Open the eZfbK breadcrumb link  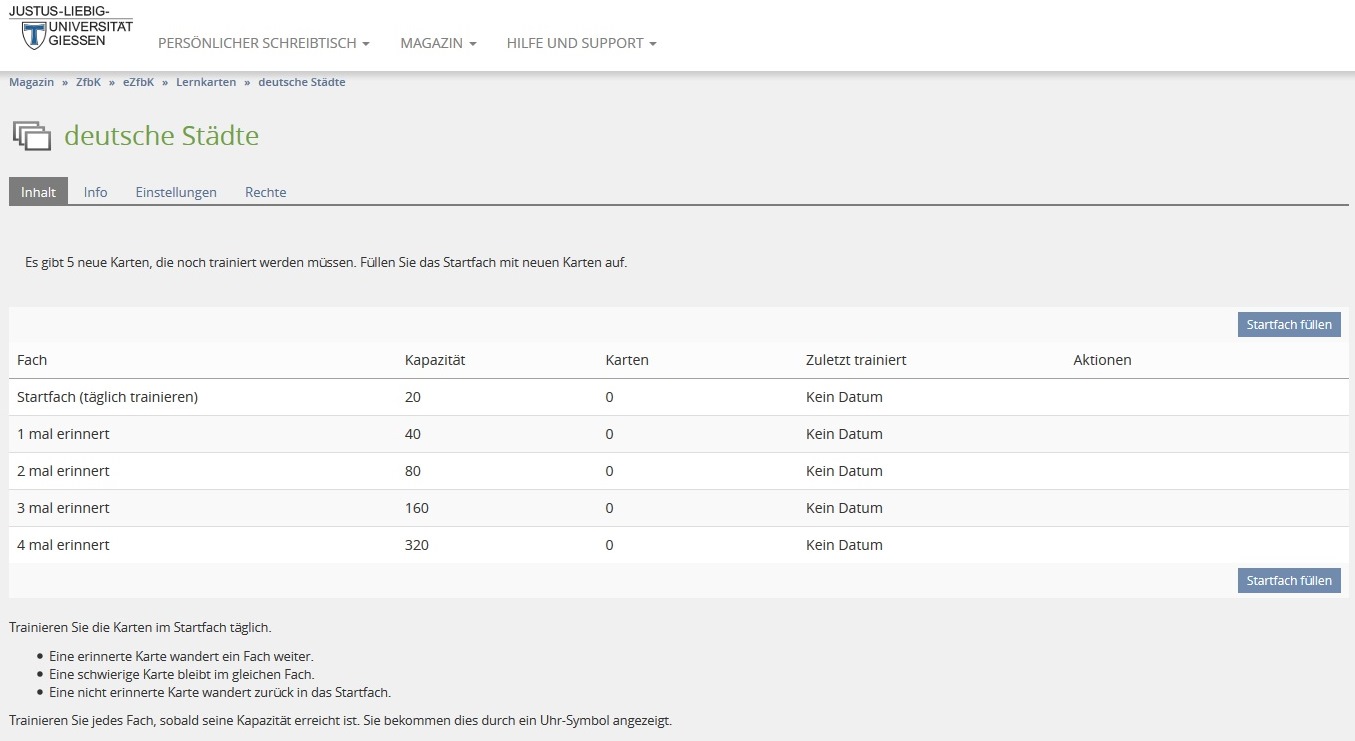pos(138,82)
